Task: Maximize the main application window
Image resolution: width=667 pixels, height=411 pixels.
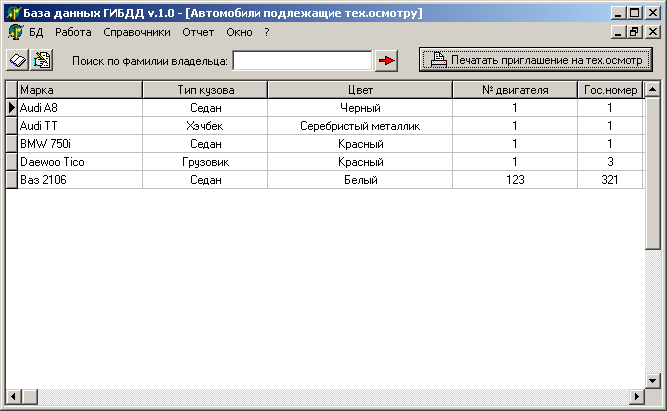Action: [x=634, y=13]
